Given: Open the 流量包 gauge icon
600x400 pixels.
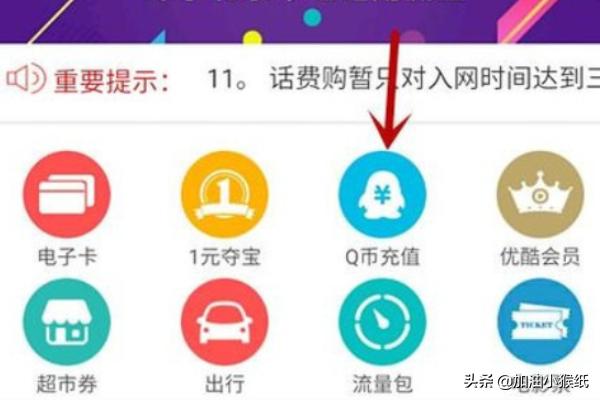Looking at the screenshot, I should point(382,322).
